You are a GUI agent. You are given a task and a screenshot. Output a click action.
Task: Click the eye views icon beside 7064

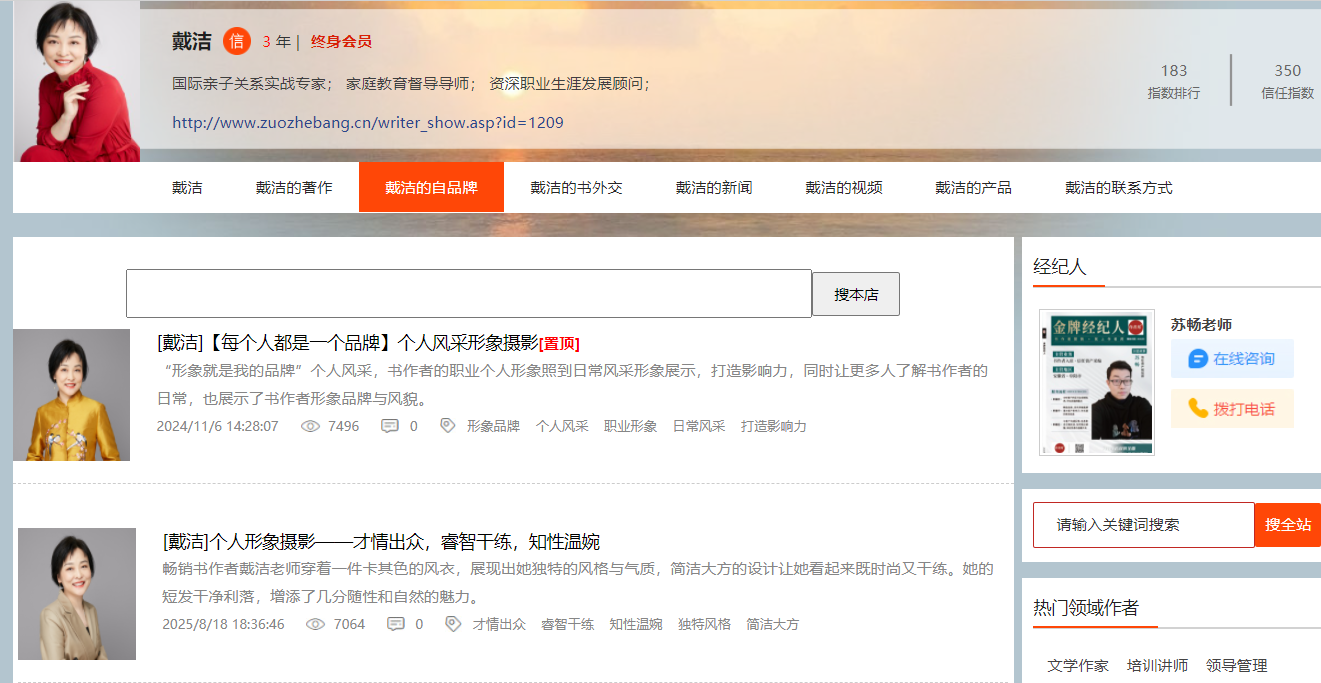316,624
